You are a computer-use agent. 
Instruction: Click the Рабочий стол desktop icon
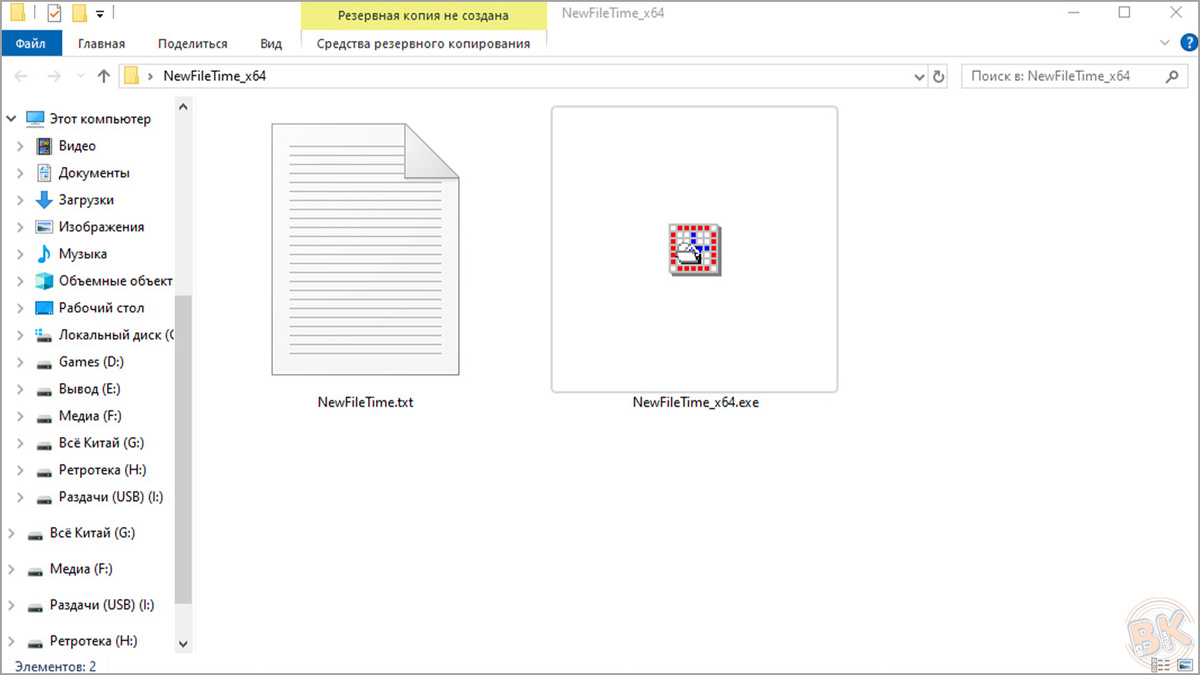click(x=44, y=308)
